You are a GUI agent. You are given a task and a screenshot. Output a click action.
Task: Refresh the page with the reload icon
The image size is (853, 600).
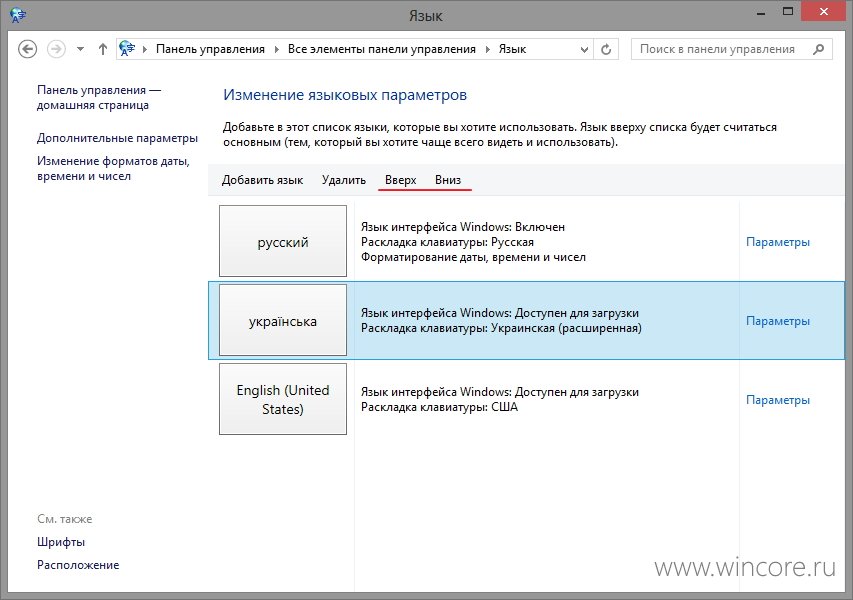(606, 50)
